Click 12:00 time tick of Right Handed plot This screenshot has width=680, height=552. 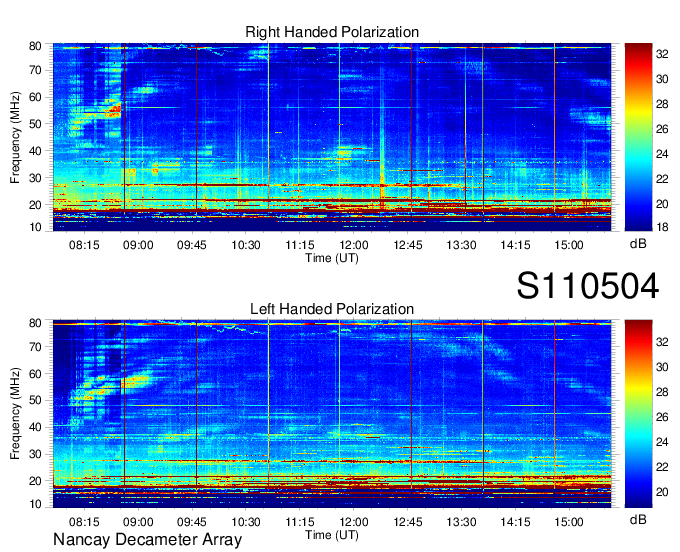point(354,245)
